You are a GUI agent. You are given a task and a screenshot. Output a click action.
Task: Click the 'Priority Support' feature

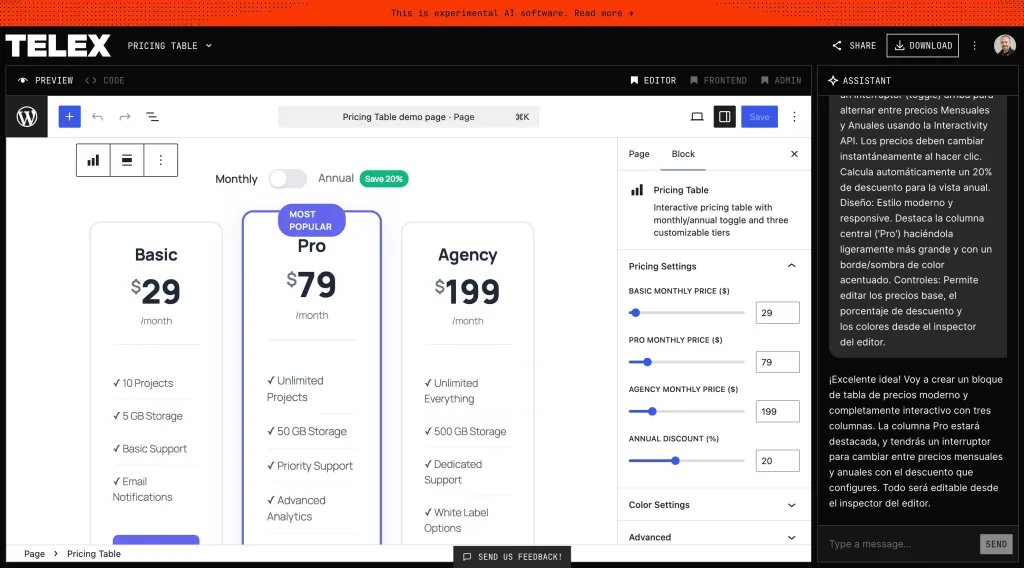[310, 466]
